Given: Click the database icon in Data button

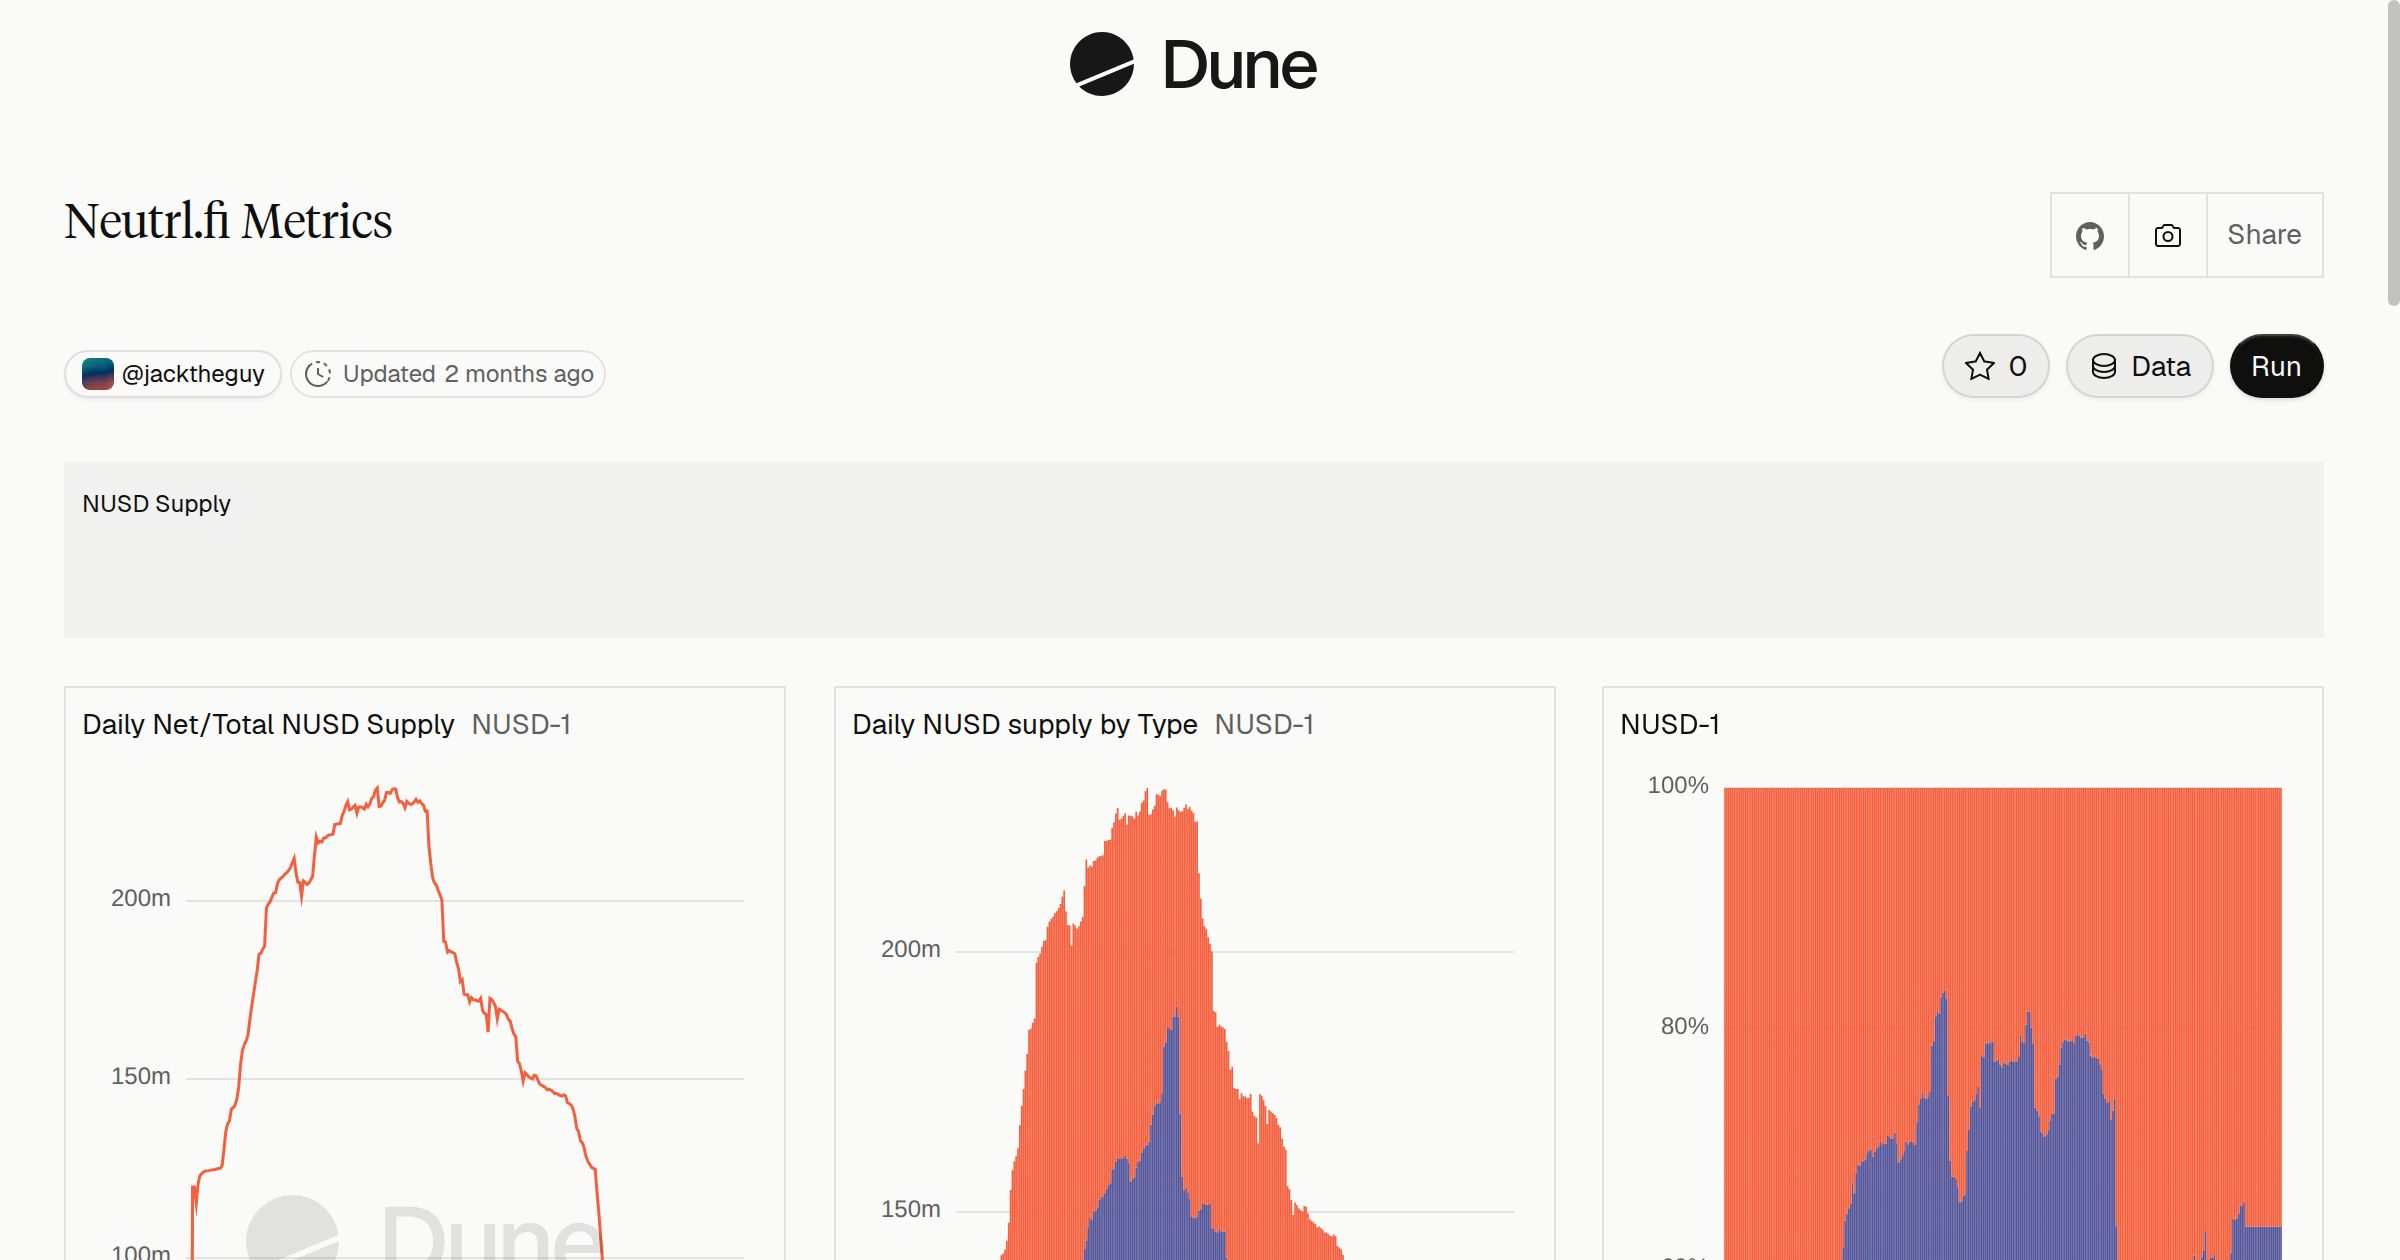Looking at the screenshot, I should [x=2104, y=366].
